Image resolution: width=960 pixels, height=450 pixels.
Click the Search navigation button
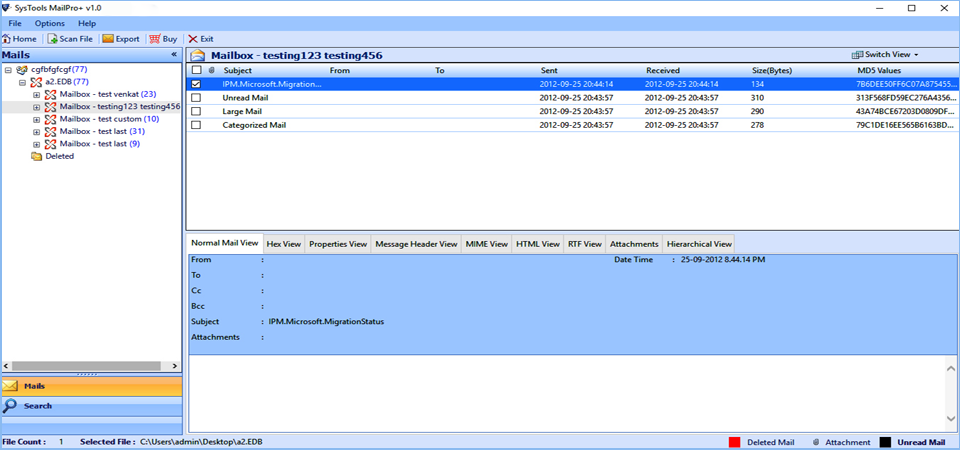click(x=92, y=406)
